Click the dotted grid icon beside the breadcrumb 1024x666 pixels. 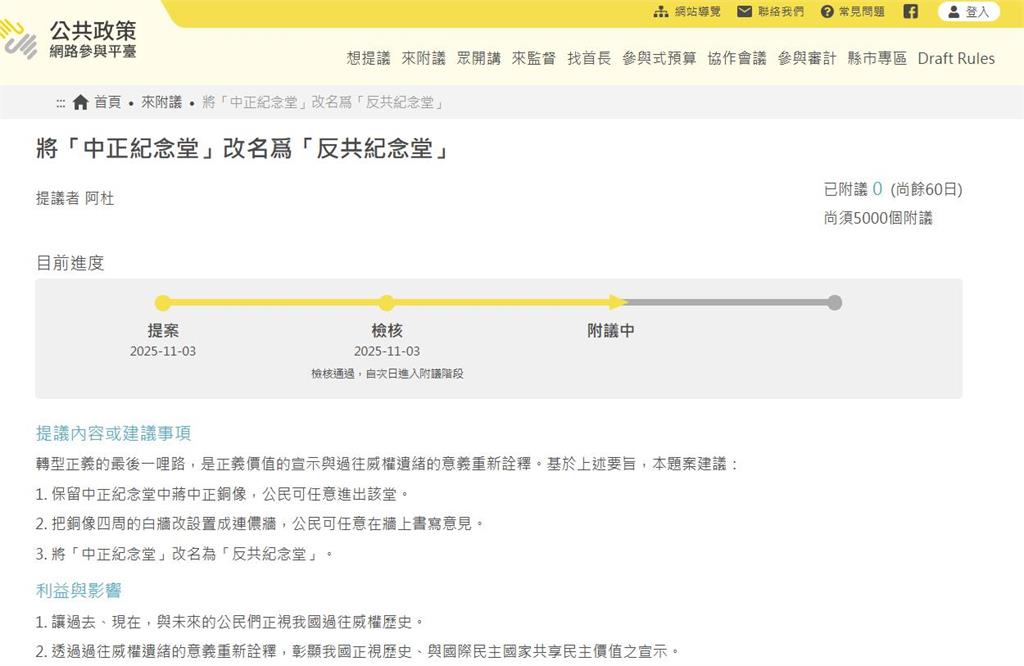(x=61, y=101)
